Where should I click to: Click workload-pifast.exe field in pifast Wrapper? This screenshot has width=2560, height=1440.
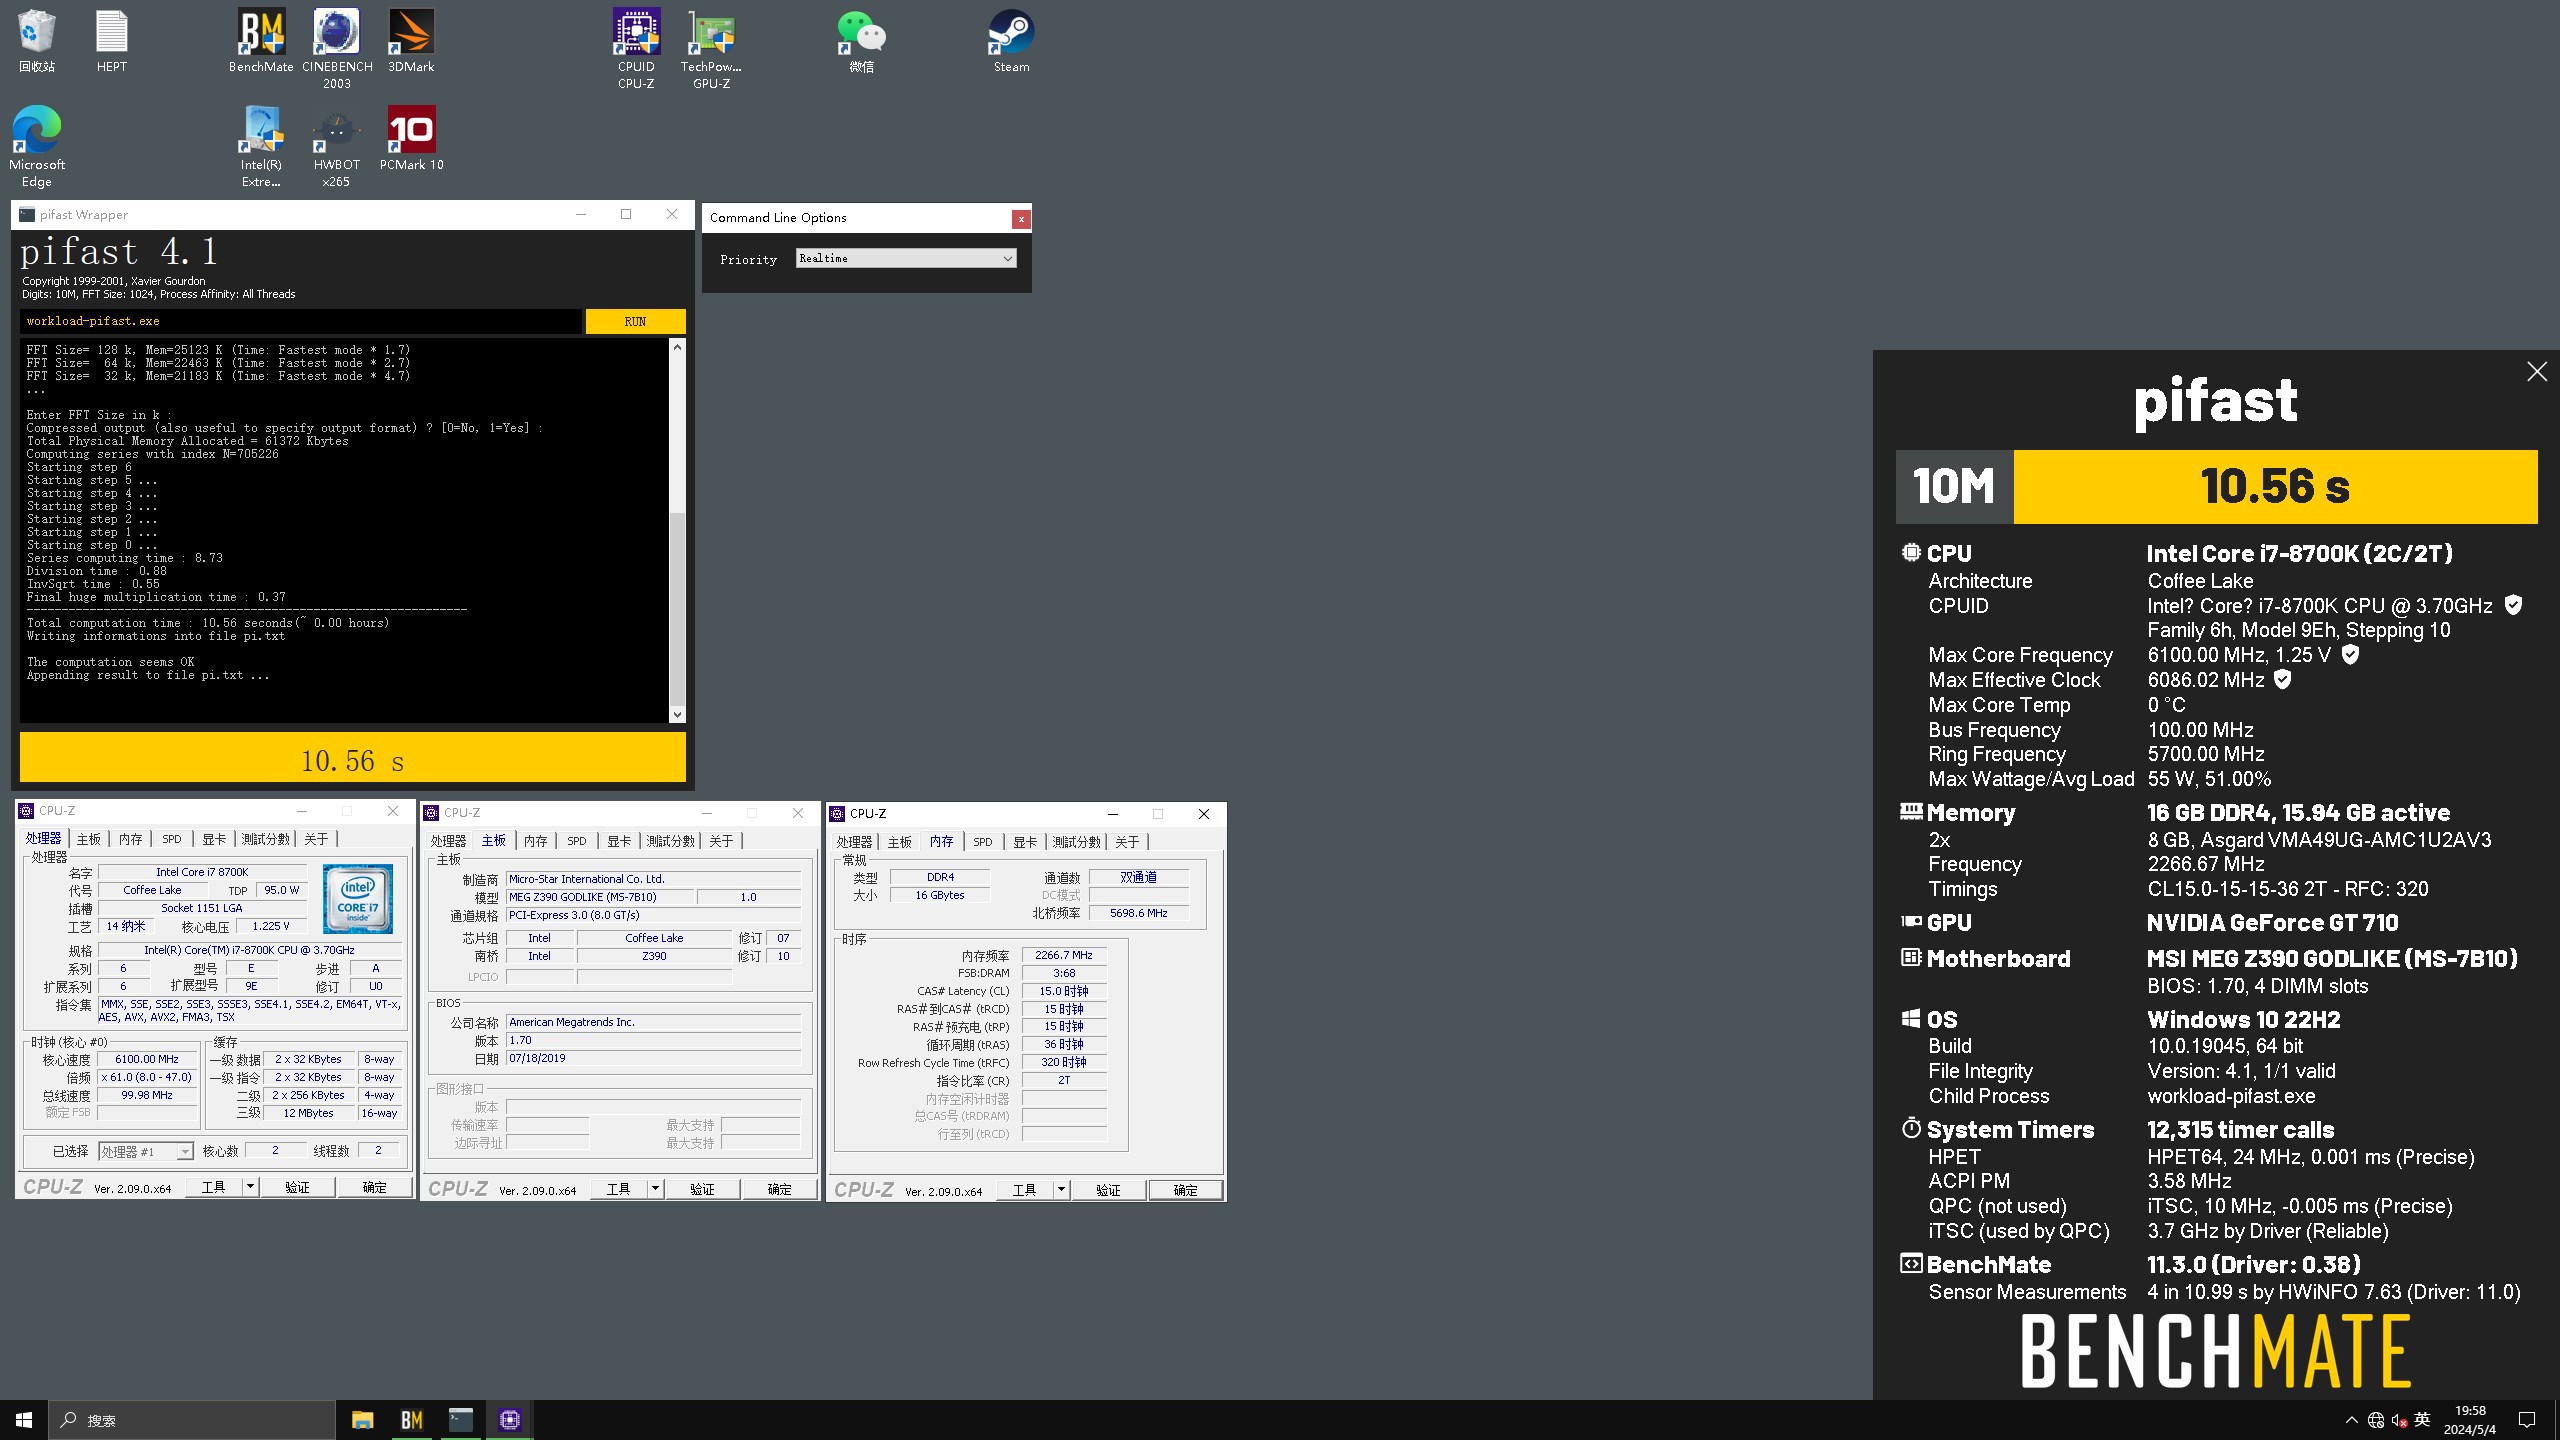point(300,321)
